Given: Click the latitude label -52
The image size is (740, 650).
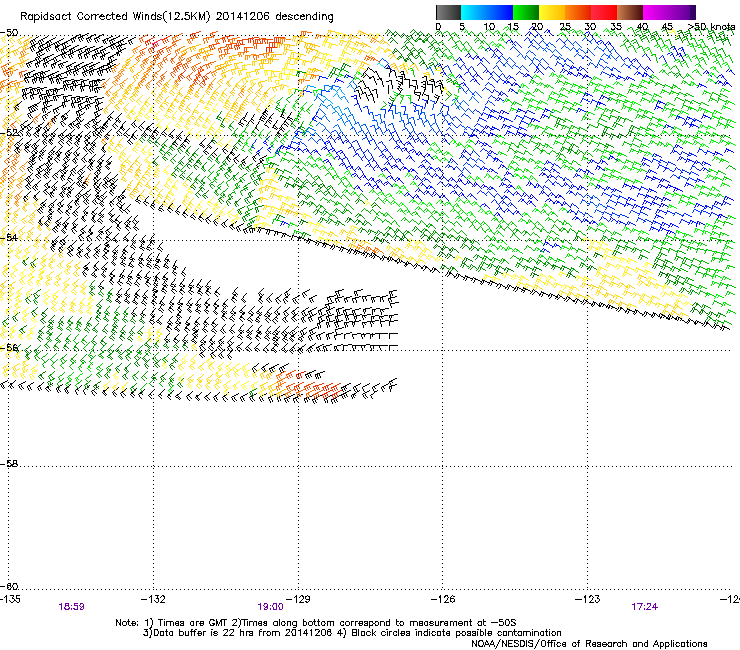Looking at the screenshot, I should pos(9,133).
